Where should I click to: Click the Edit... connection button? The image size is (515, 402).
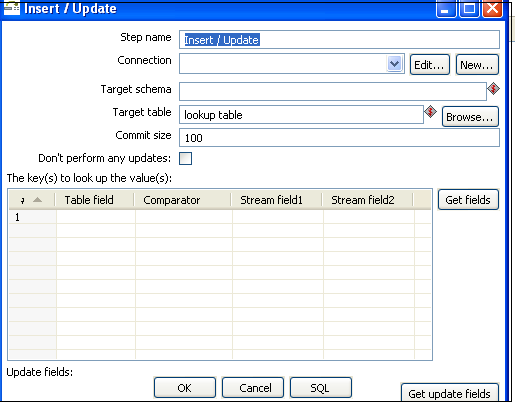[430, 65]
